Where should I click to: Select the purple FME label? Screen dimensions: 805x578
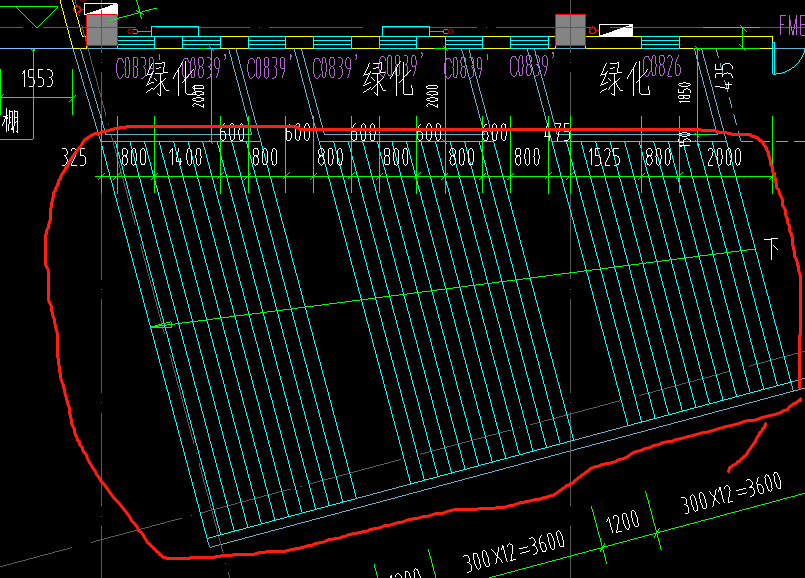click(x=790, y=26)
